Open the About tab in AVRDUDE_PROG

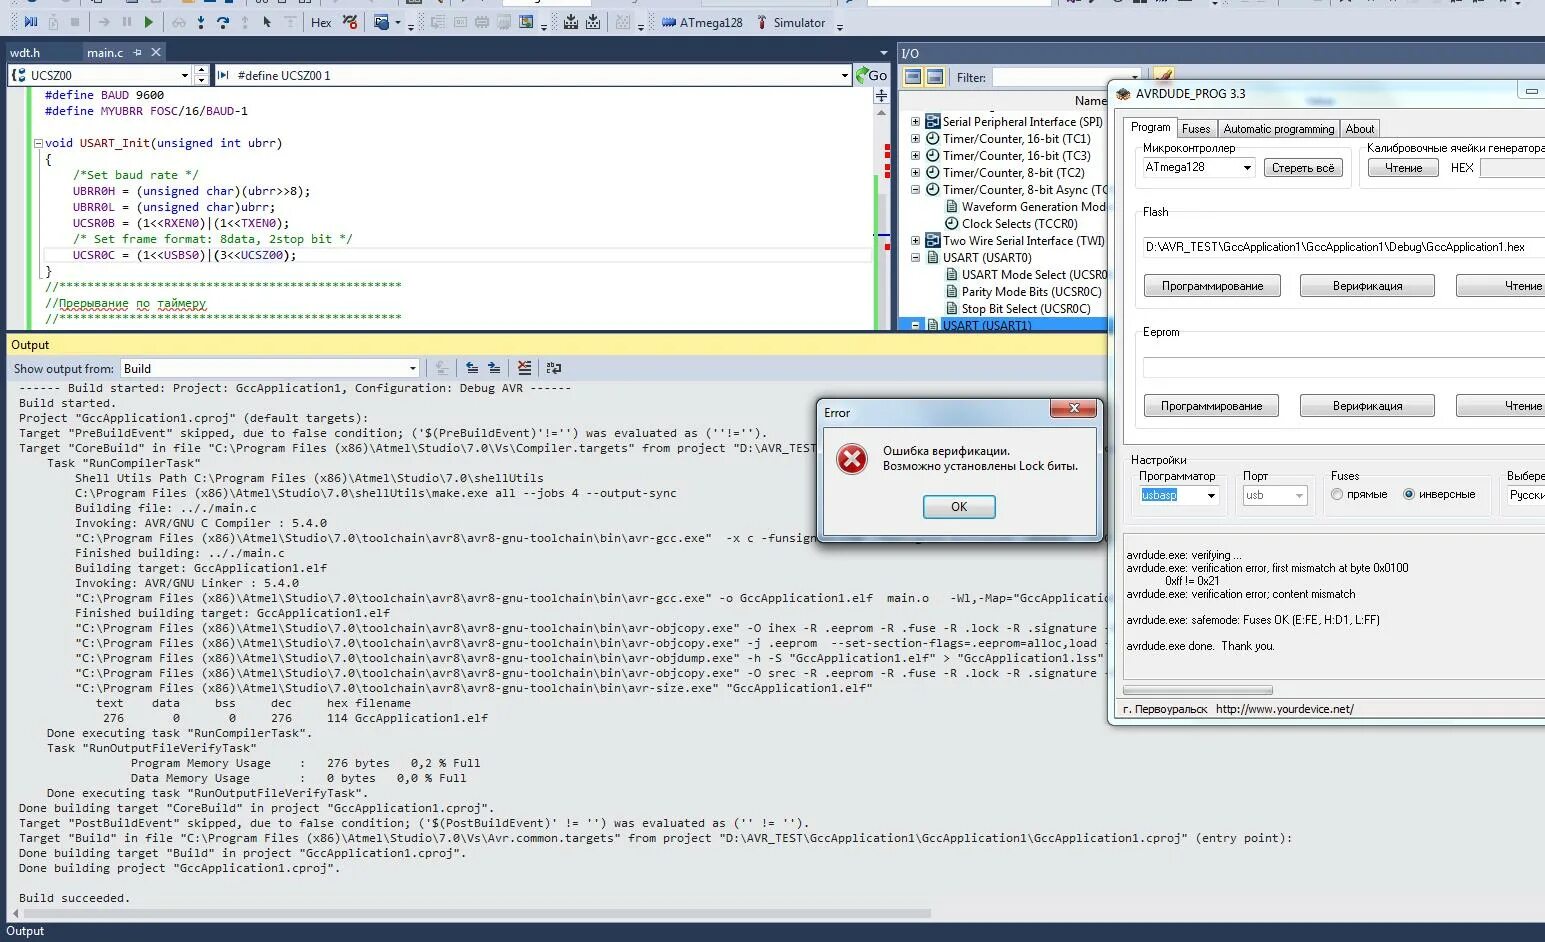coord(1359,129)
